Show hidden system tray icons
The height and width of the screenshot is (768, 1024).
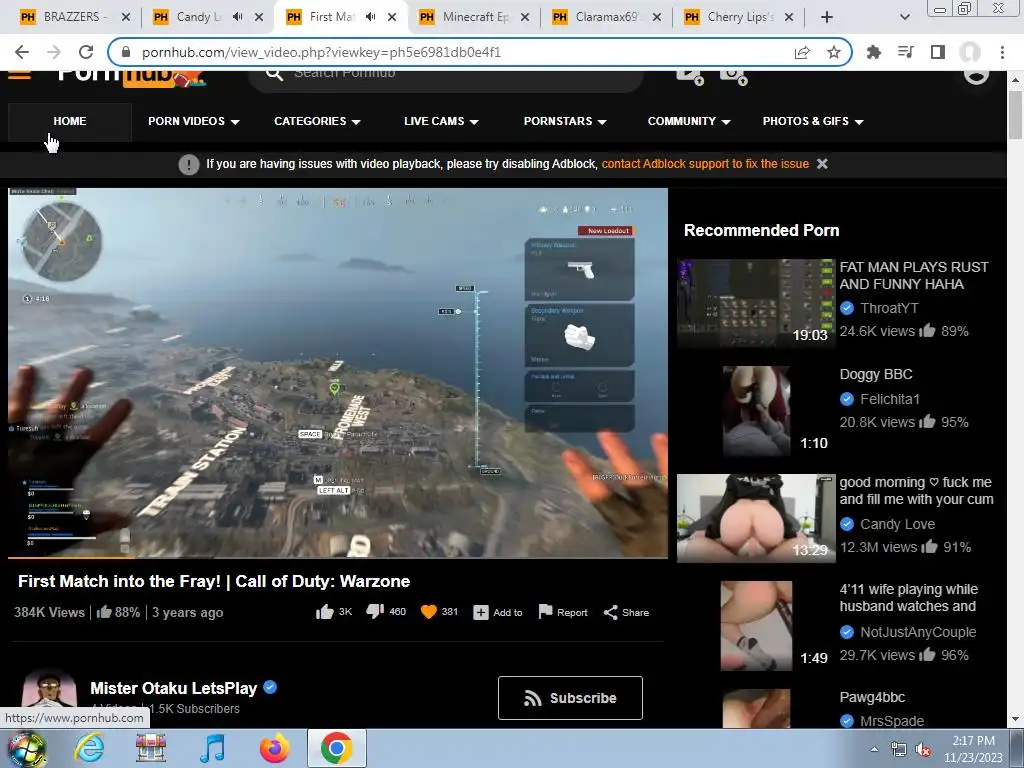click(874, 750)
